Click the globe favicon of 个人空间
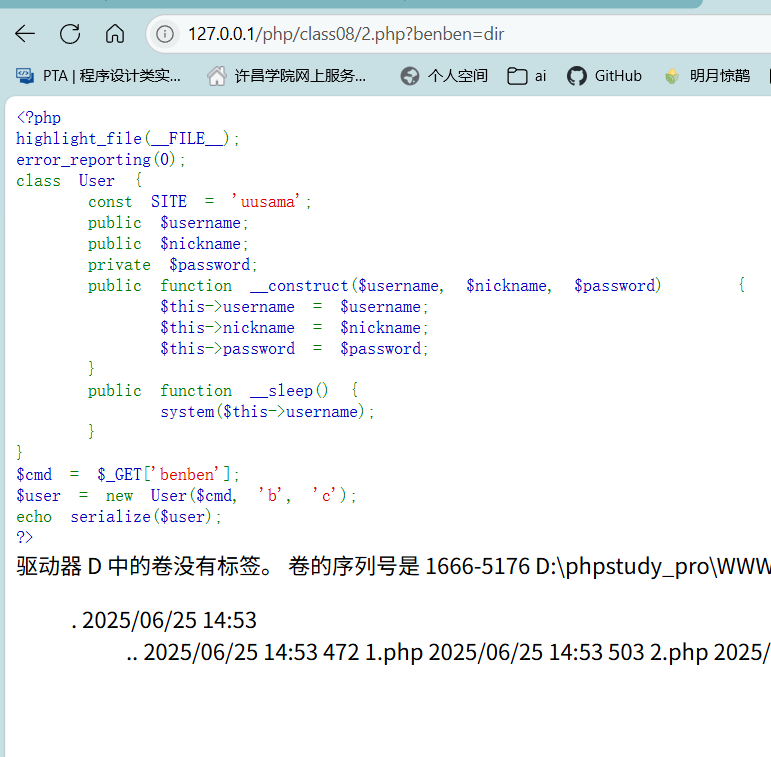The height and width of the screenshot is (757, 771). point(410,76)
